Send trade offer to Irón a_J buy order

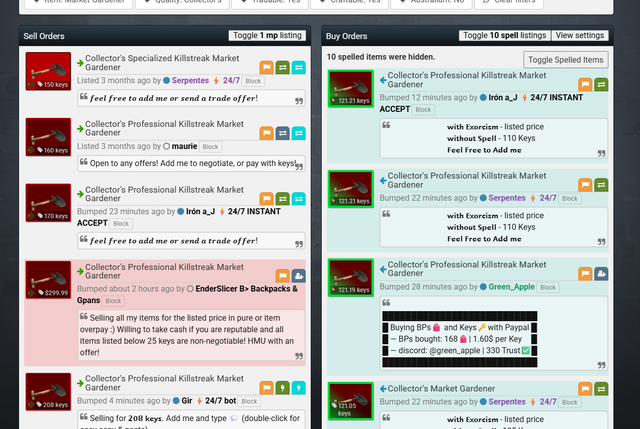pos(601,84)
